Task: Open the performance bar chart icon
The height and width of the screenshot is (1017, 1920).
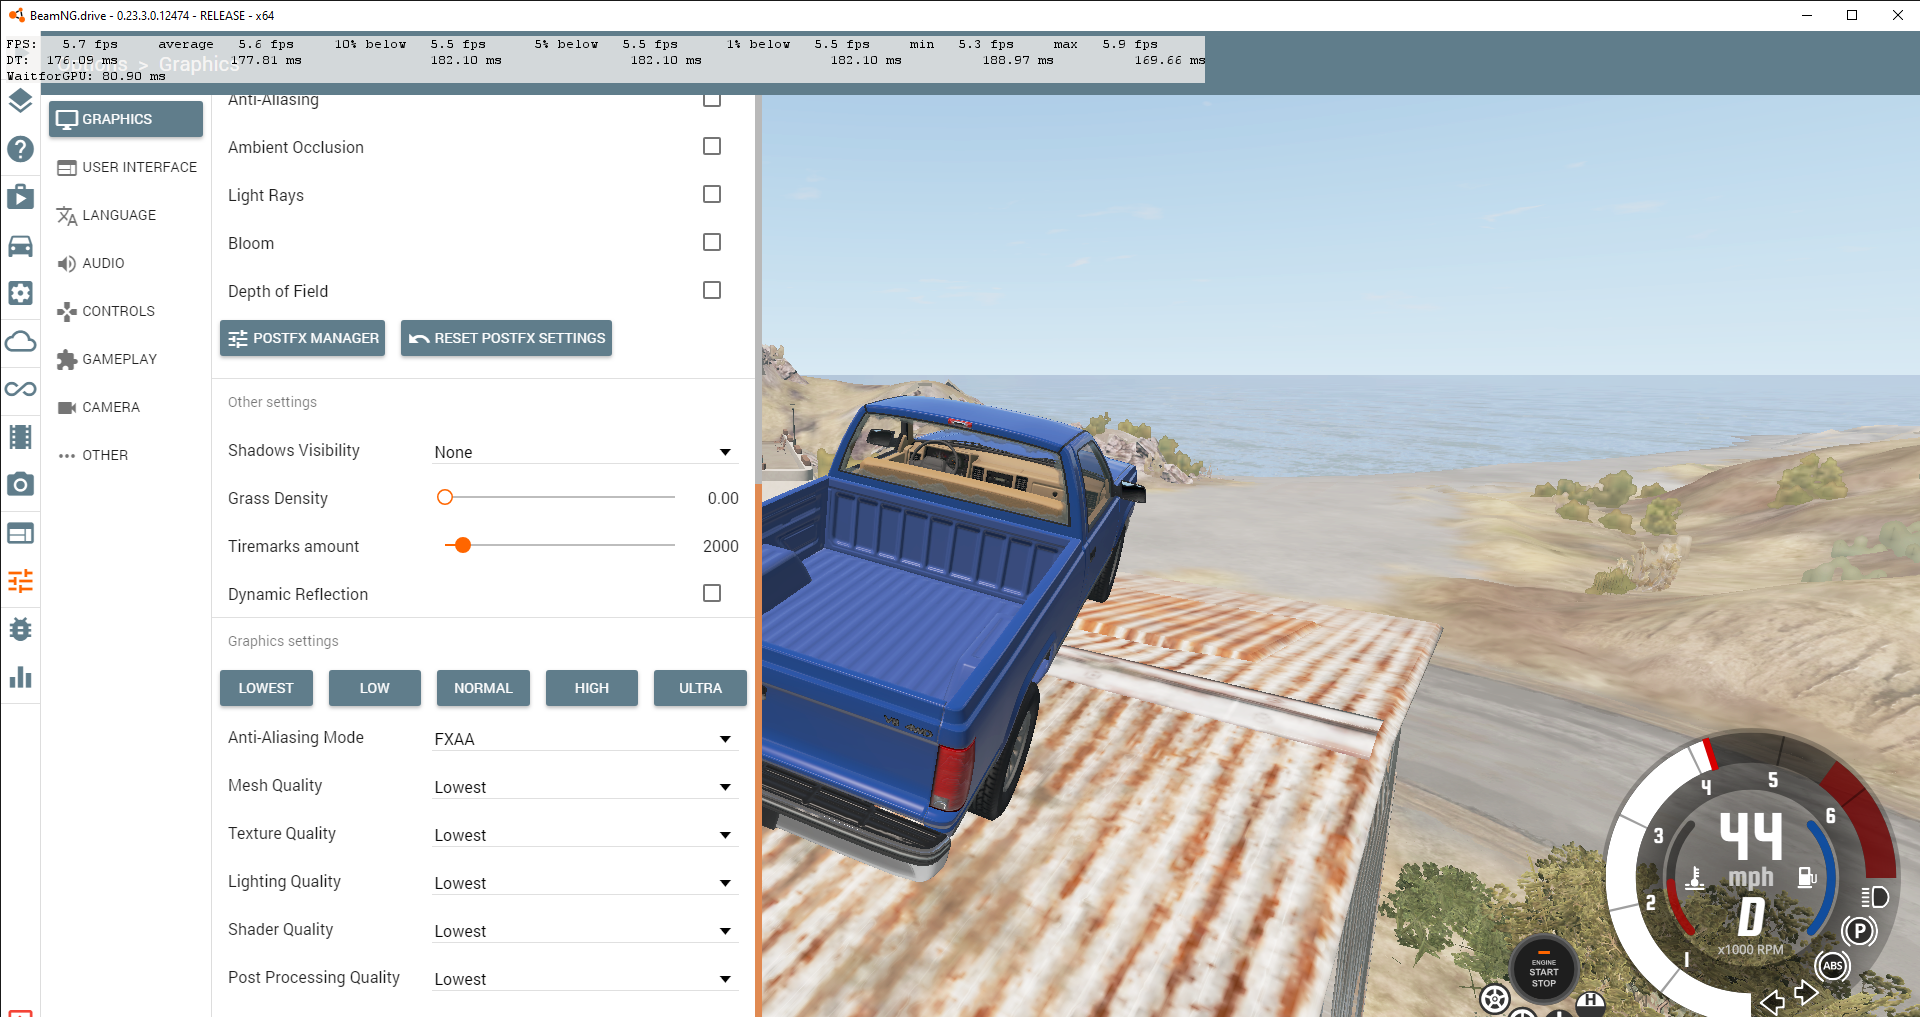Action: click(x=20, y=677)
